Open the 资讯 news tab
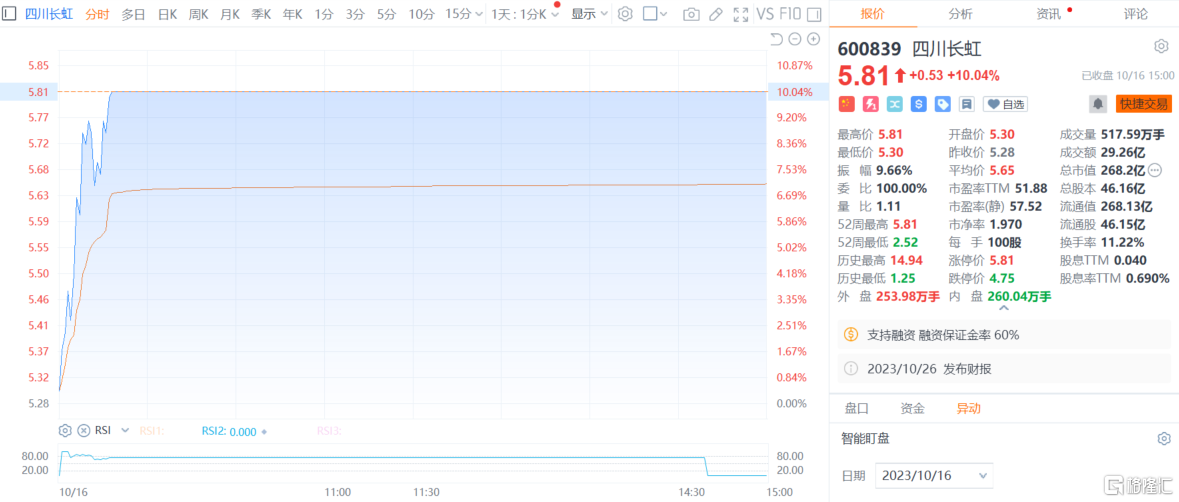The height and width of the screenshot is (502, 1179). [1048, 14]
